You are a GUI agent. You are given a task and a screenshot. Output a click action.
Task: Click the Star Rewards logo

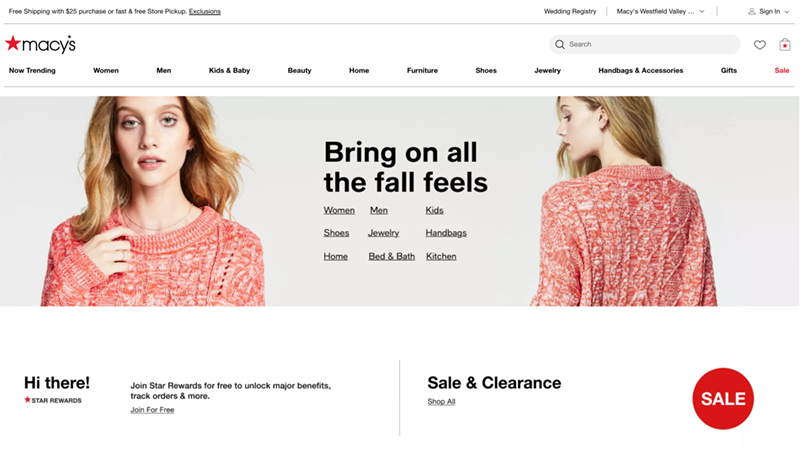coord(53,400)
